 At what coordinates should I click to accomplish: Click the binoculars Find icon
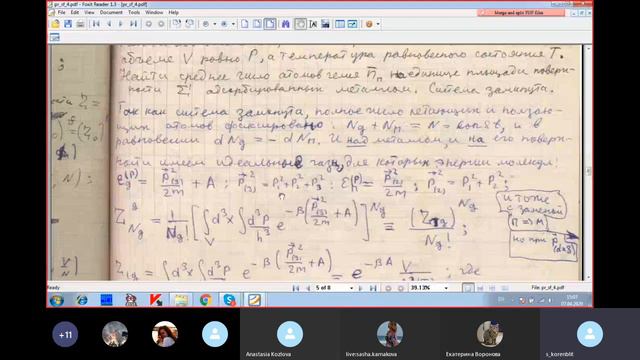pos(286,24)
